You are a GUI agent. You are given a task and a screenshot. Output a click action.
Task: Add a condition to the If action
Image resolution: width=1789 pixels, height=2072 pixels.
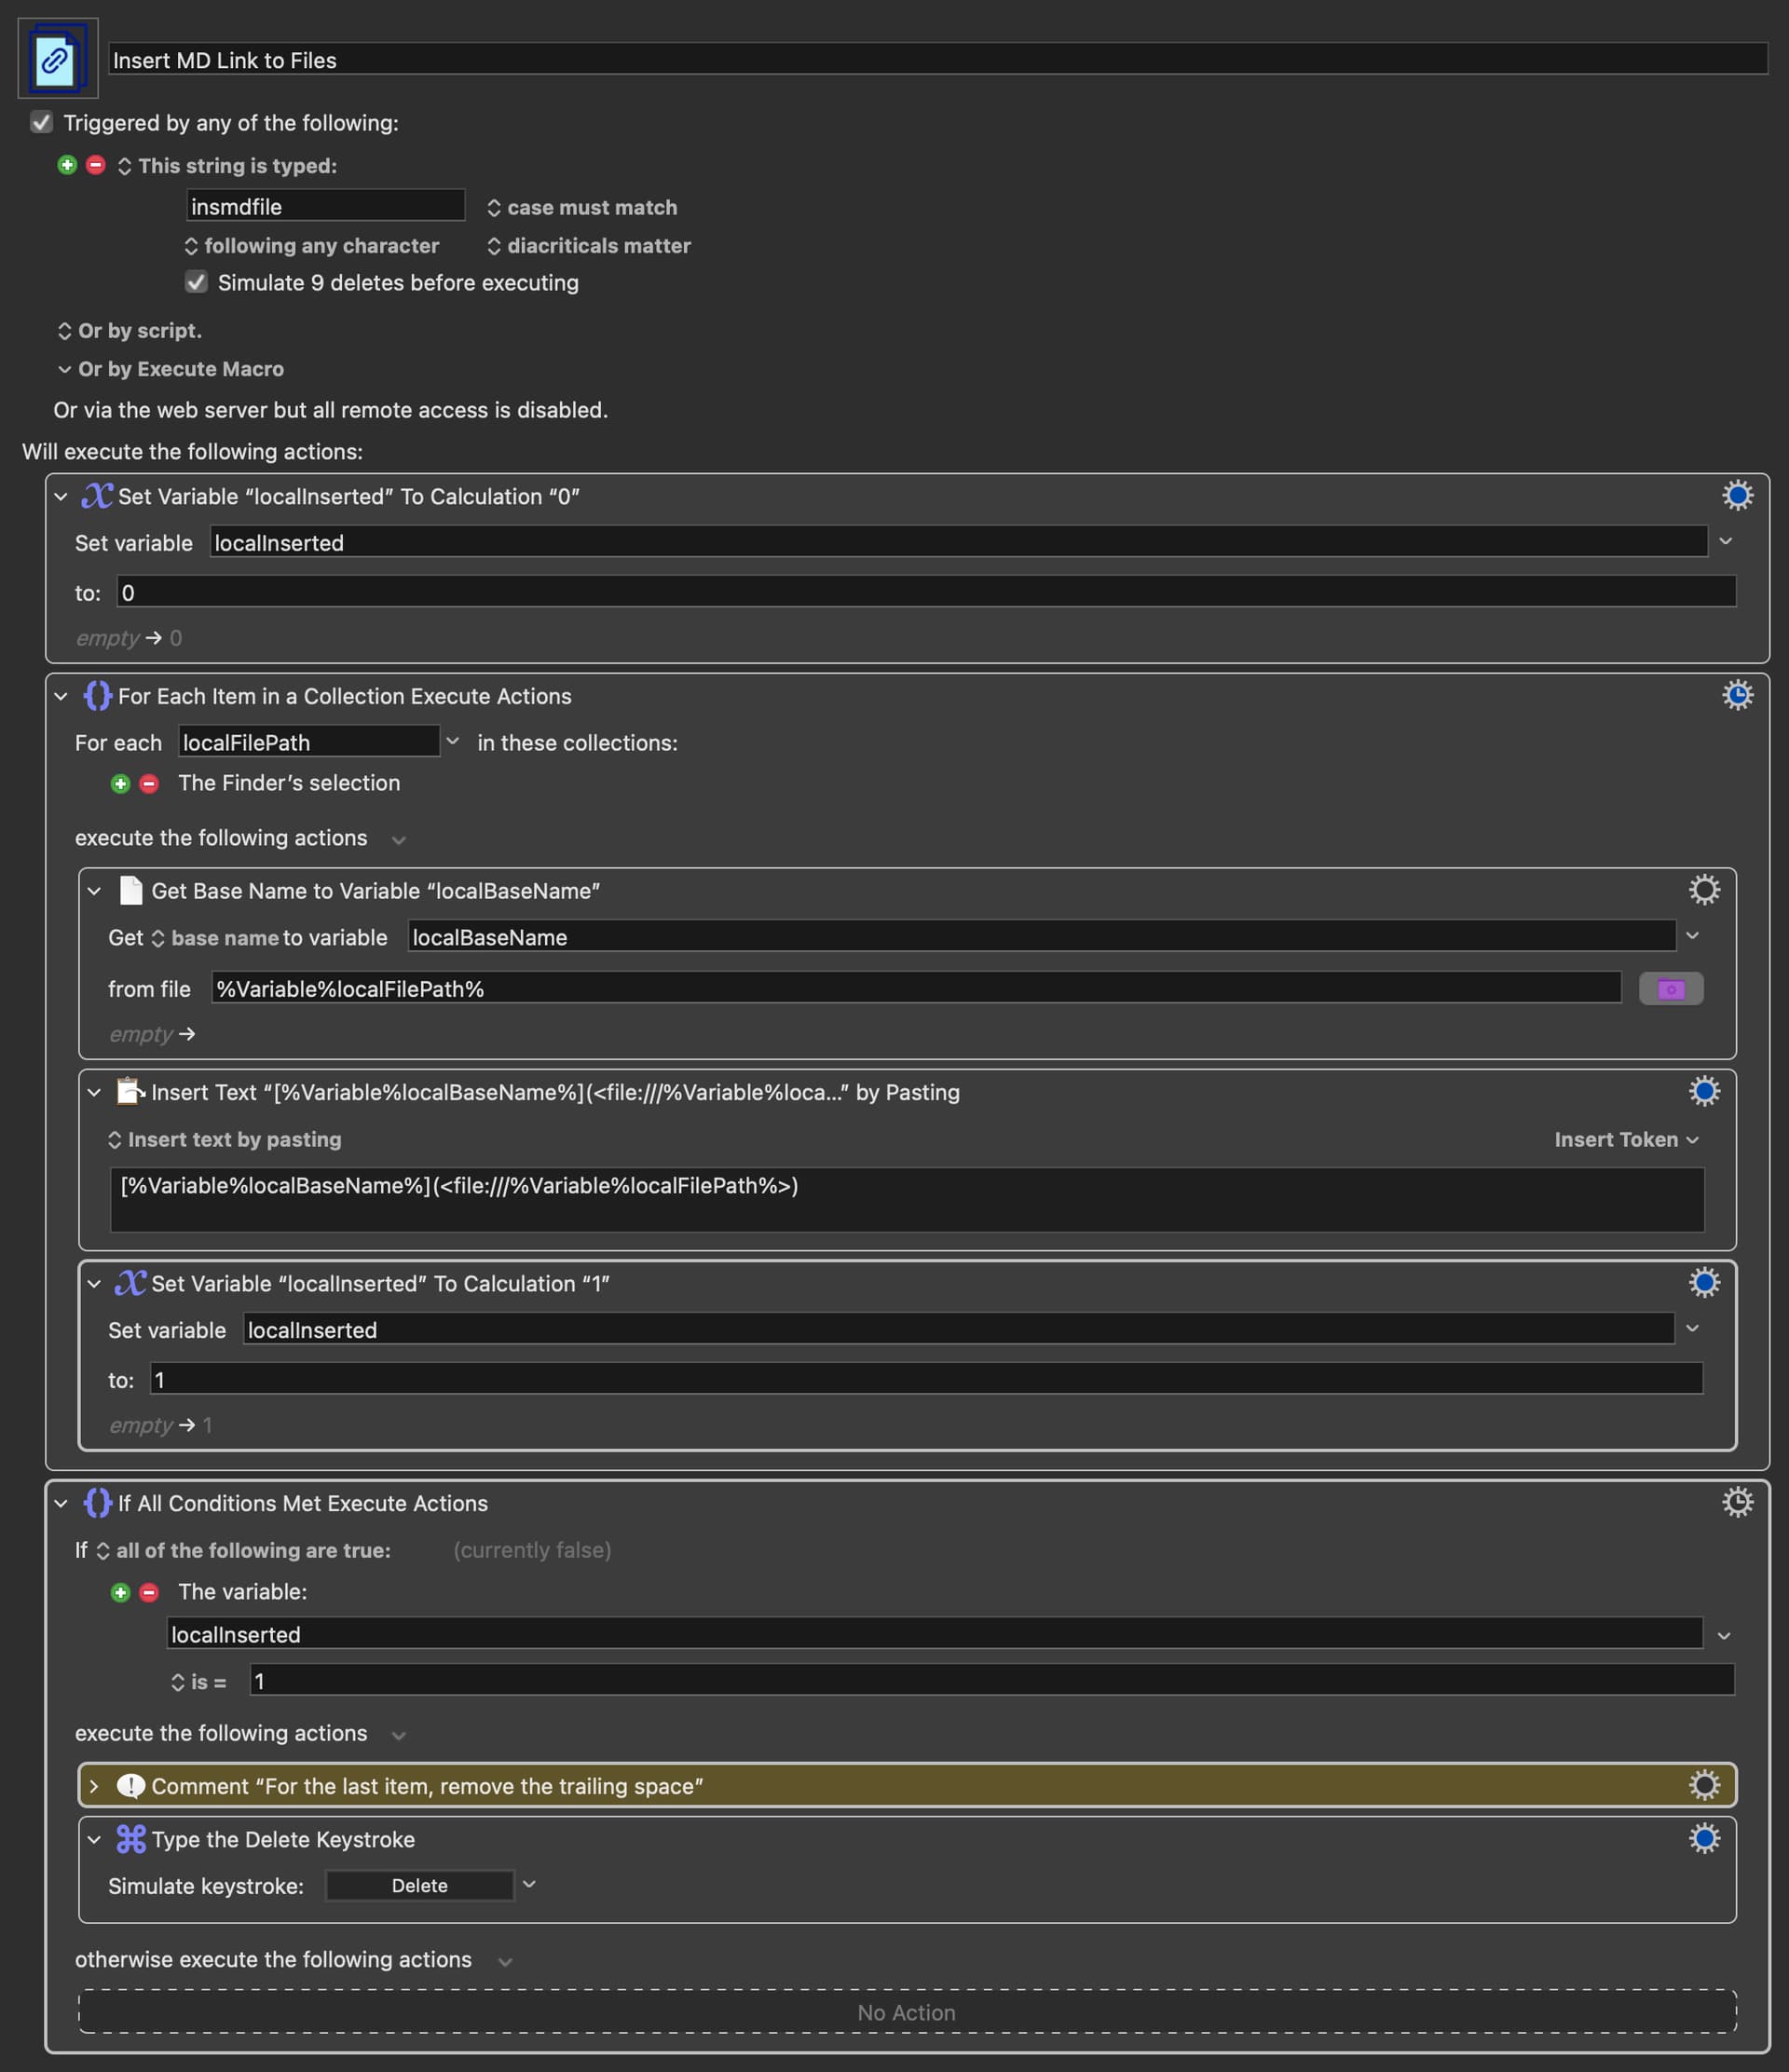[x=120, y=1592]
